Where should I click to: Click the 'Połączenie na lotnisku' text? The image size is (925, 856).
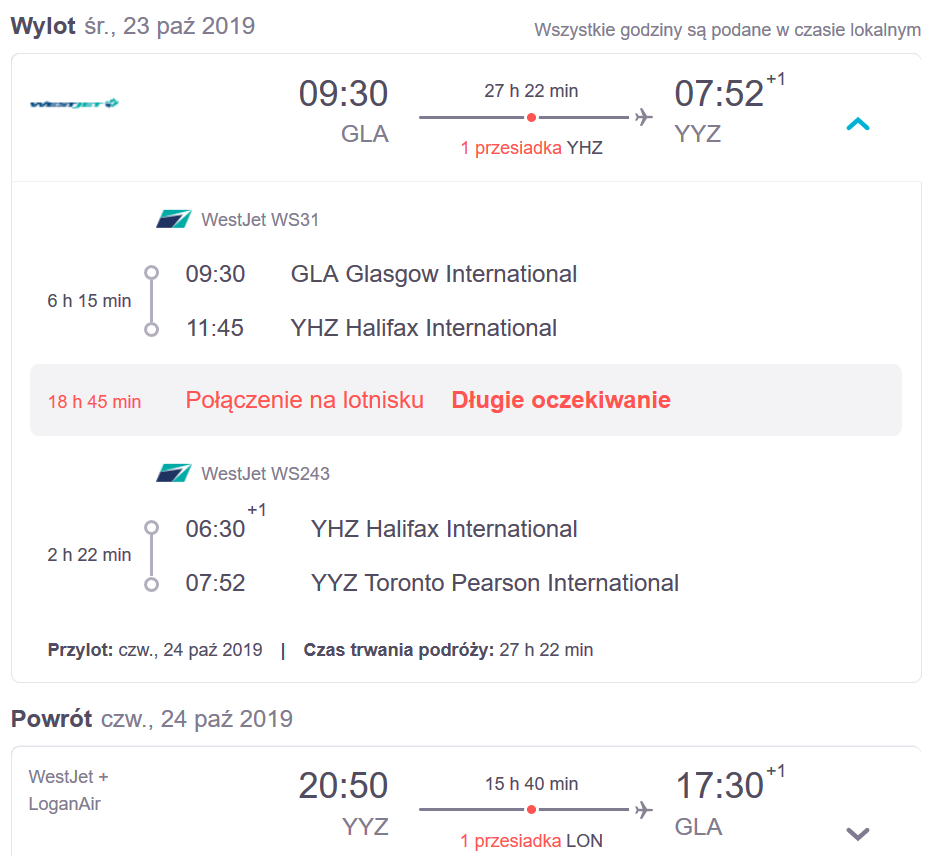304,400
